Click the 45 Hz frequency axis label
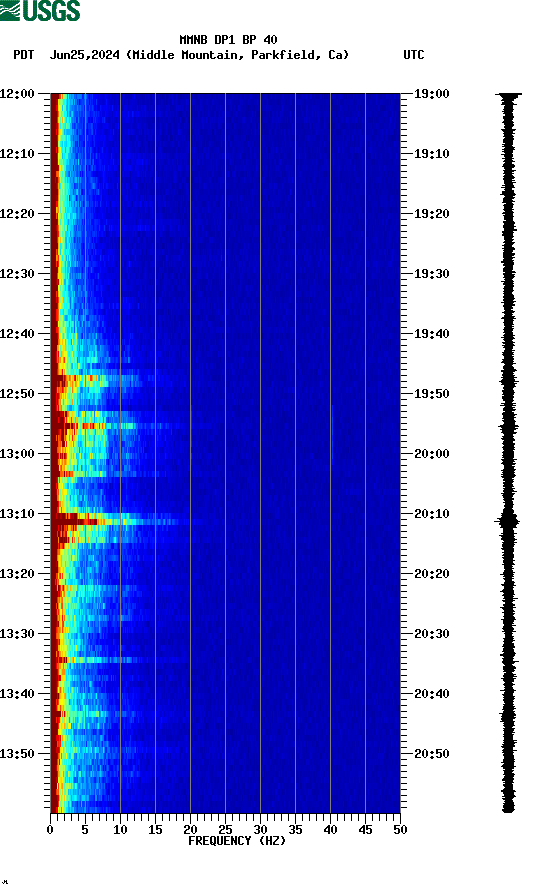552x893 pixels. [365, 830]
